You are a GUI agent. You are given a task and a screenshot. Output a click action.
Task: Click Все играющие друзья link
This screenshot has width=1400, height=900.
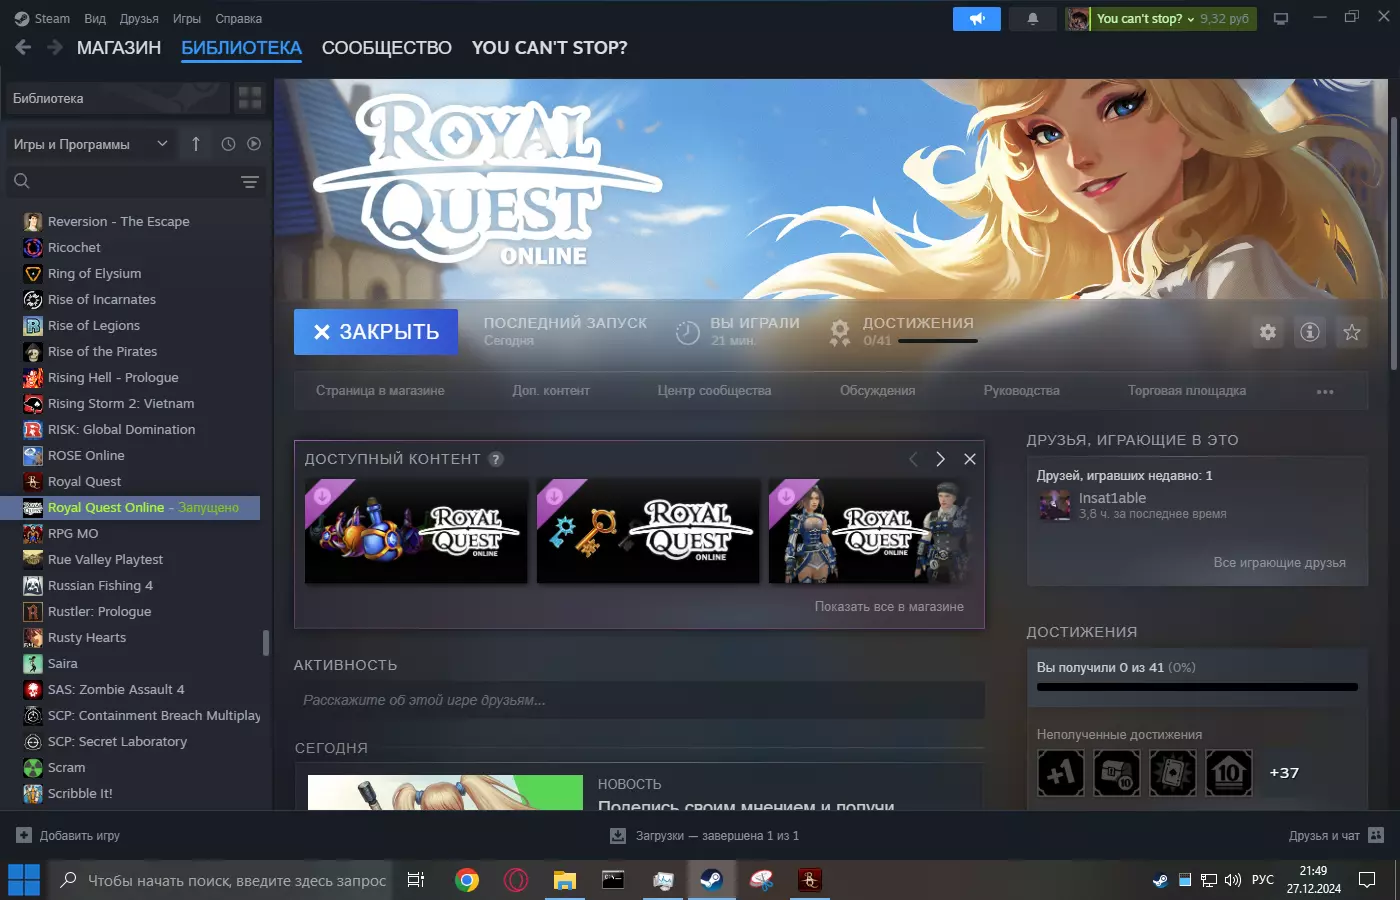pos(1279,563)
